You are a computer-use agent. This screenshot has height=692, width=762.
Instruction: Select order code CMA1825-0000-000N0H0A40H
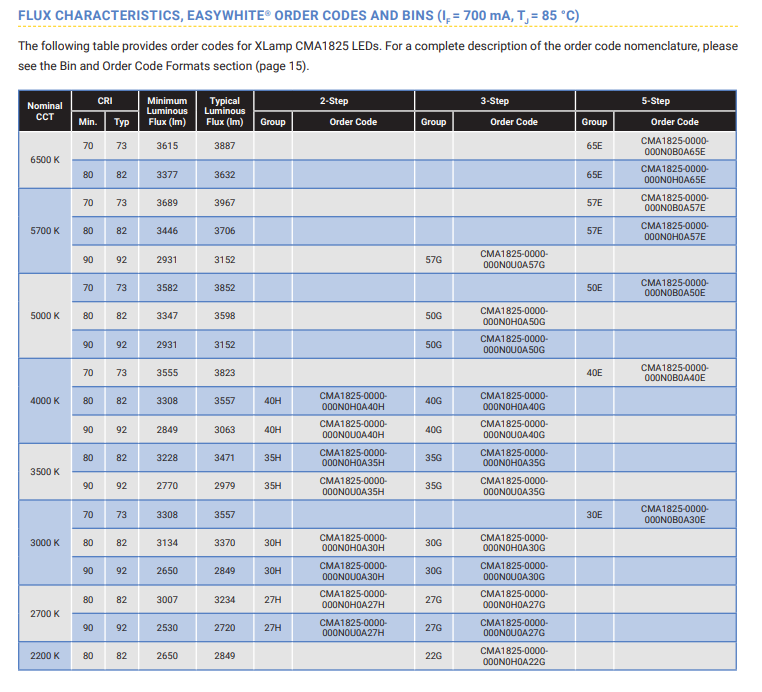tap(353, 401)
